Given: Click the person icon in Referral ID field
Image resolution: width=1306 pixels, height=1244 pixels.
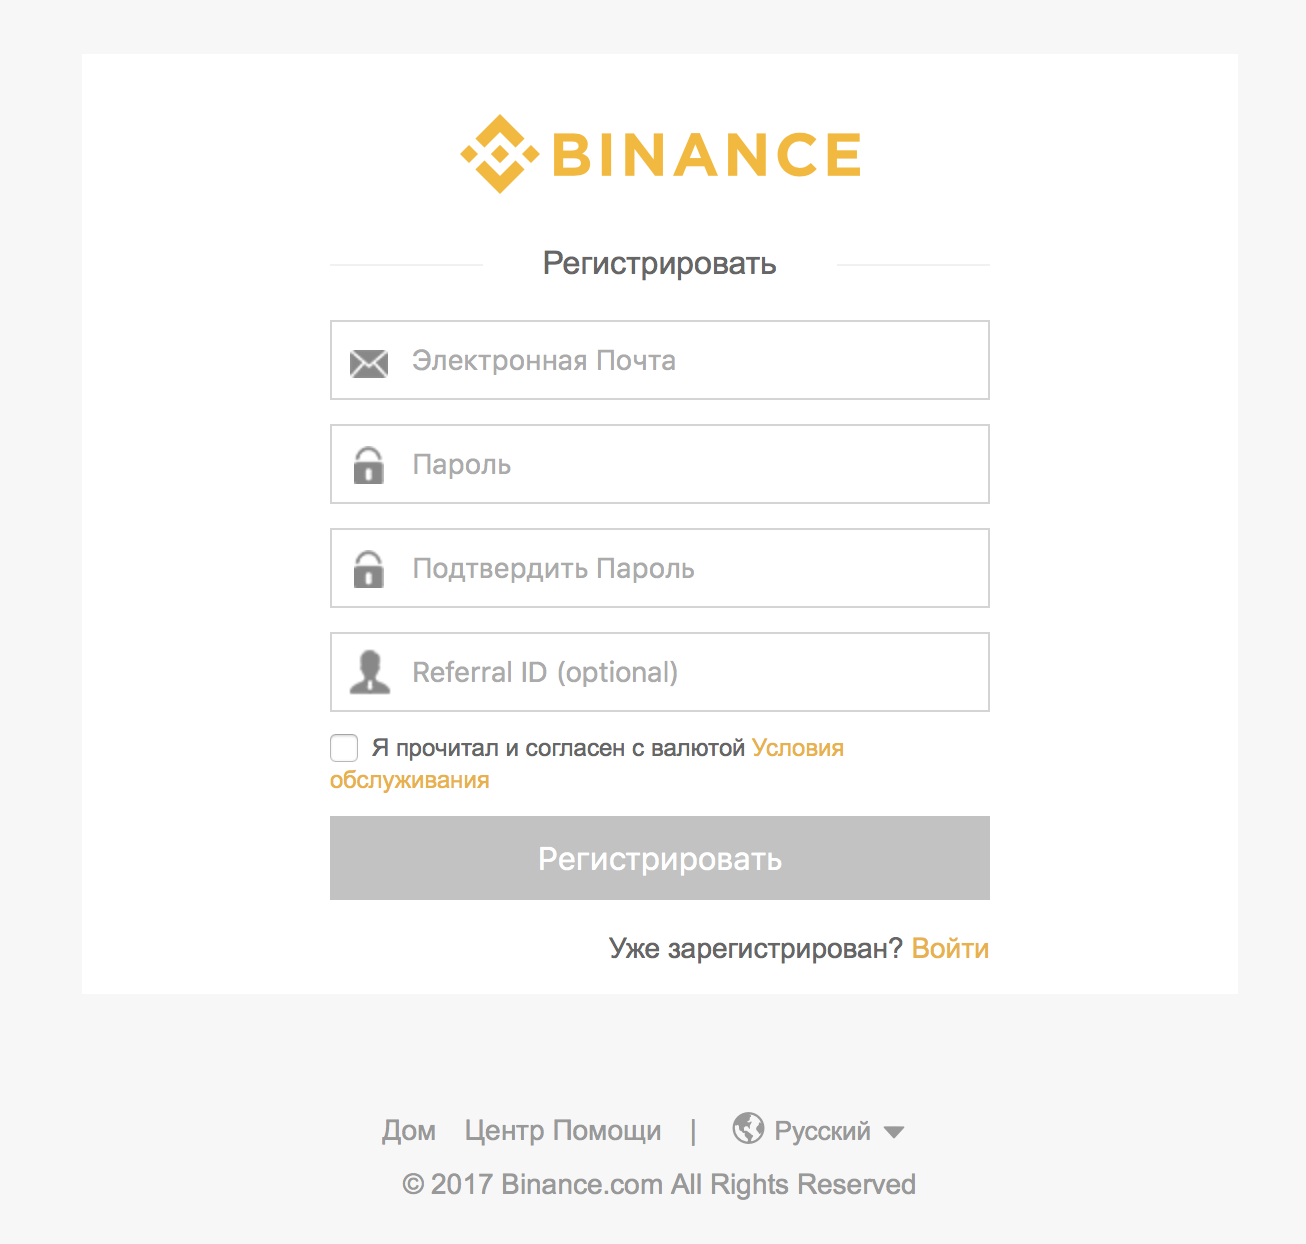Looking at the screenshot, I should click(370, 672).
